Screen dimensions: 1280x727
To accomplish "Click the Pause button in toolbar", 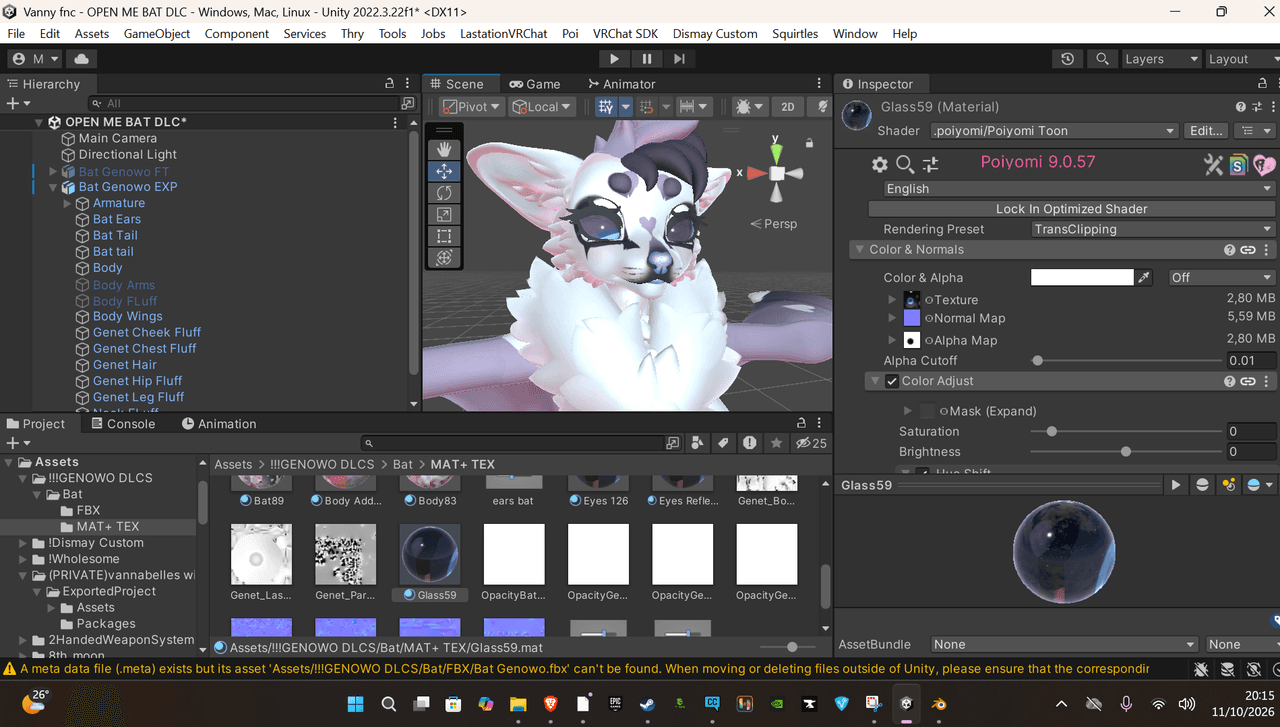I will coord(647,59).
